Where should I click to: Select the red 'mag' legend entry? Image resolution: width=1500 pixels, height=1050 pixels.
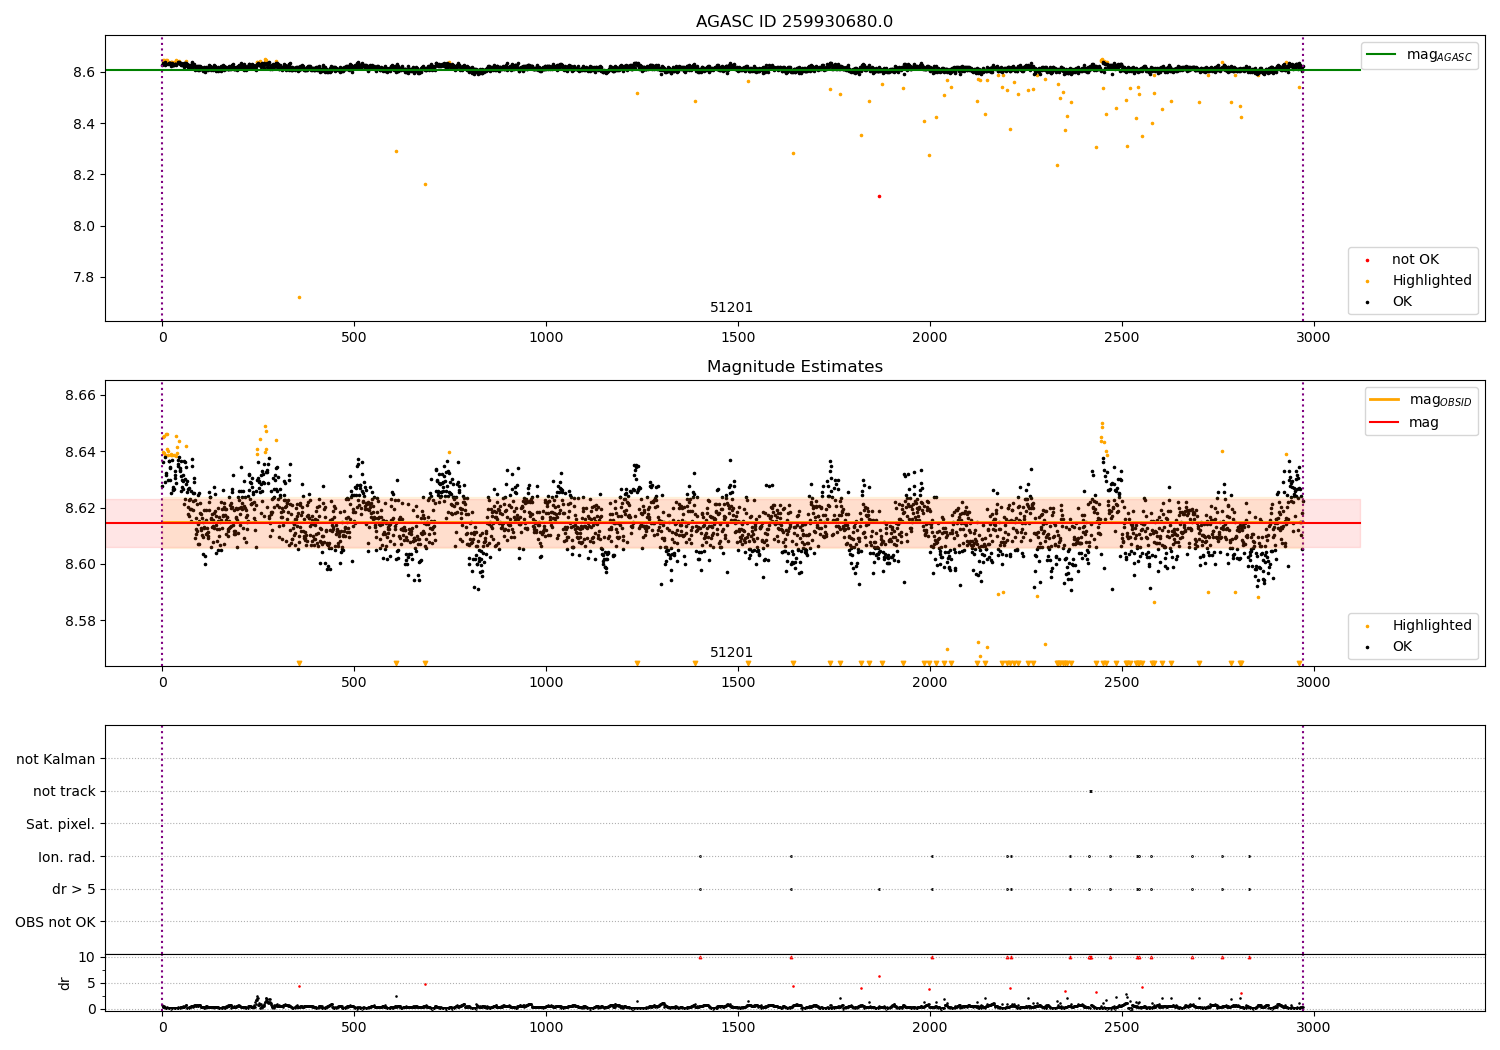(x=1404, y=423)
